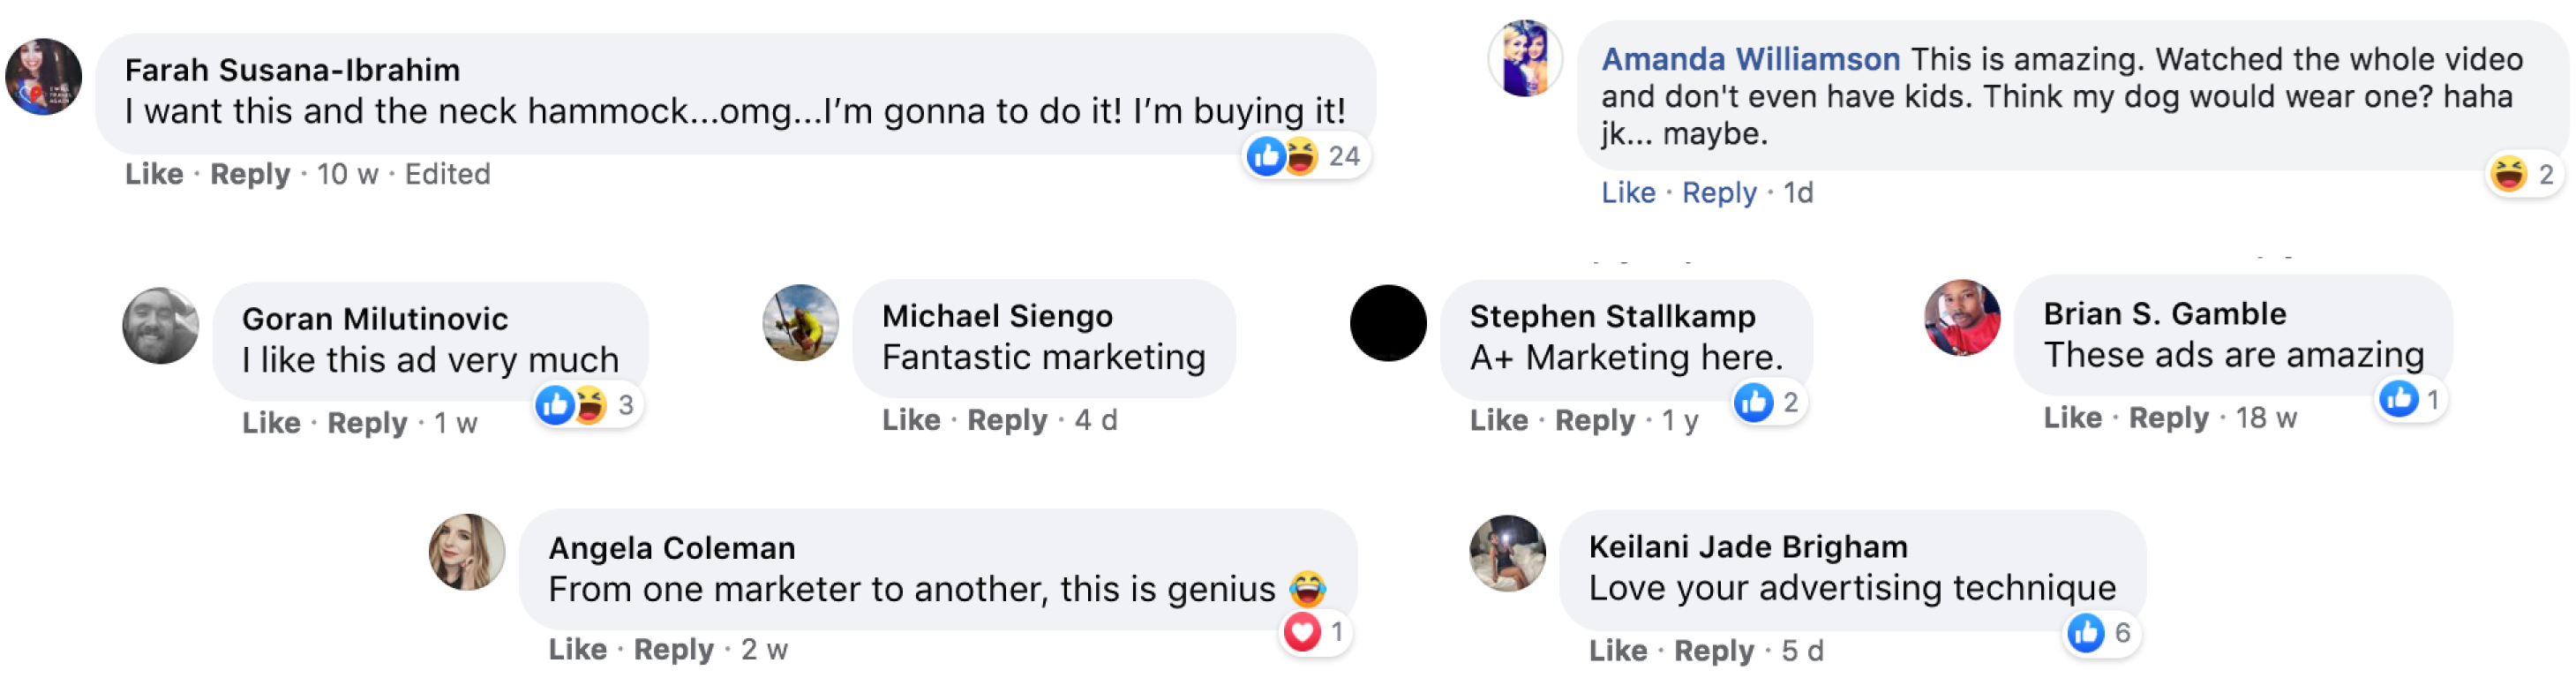Like Farah Susana-Ibrahim's comment
Screen dimensions: 2576x678
tap(154, 174)
